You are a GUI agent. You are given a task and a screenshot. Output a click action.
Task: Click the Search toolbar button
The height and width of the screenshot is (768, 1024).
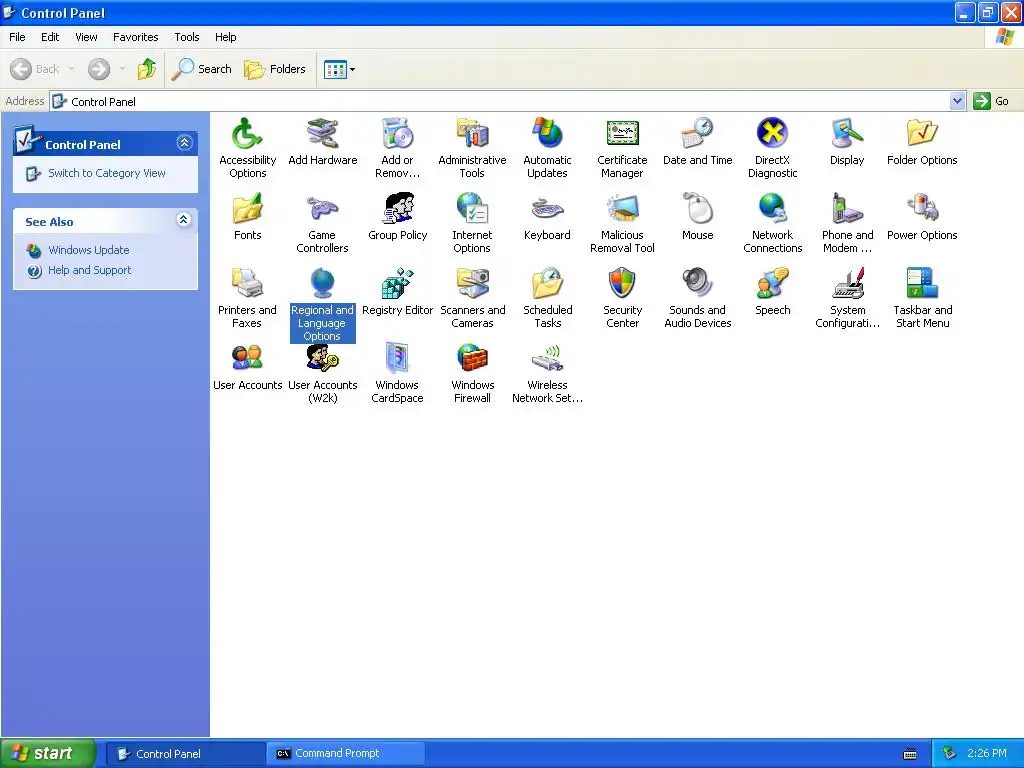click(201, 69)
